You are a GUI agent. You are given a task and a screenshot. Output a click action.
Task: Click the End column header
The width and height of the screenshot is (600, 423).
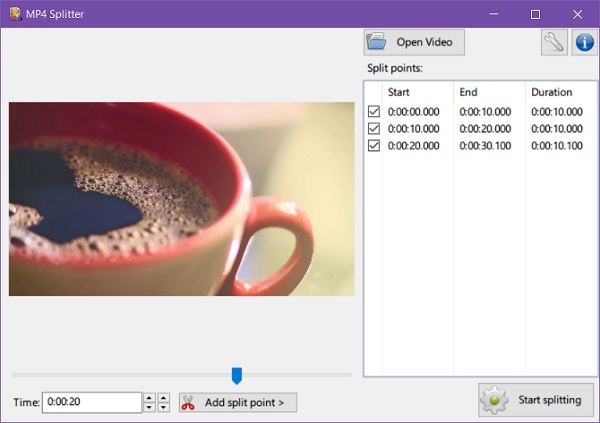point(468,92)
